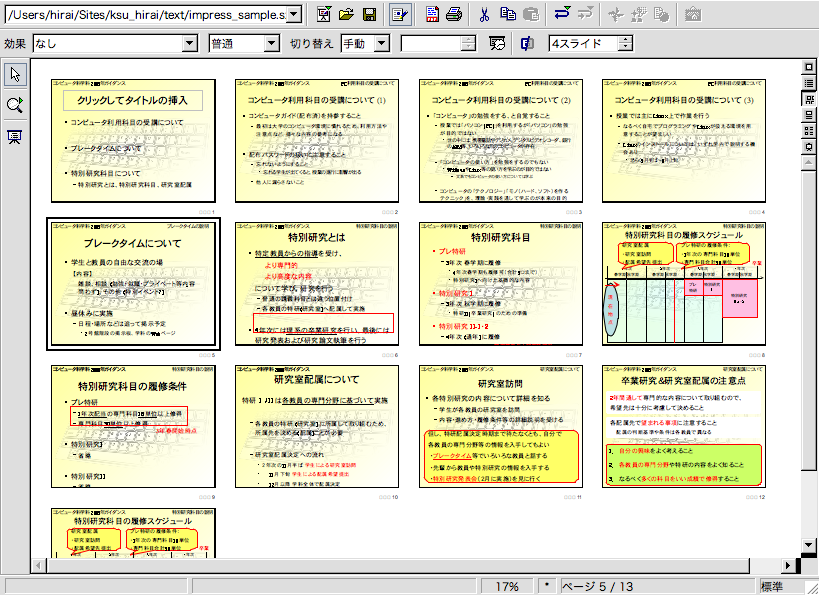This screenshot has width=819, height=595.
Task: Select slide 8 schedule chart thumbnail
Action: [684, 284]
